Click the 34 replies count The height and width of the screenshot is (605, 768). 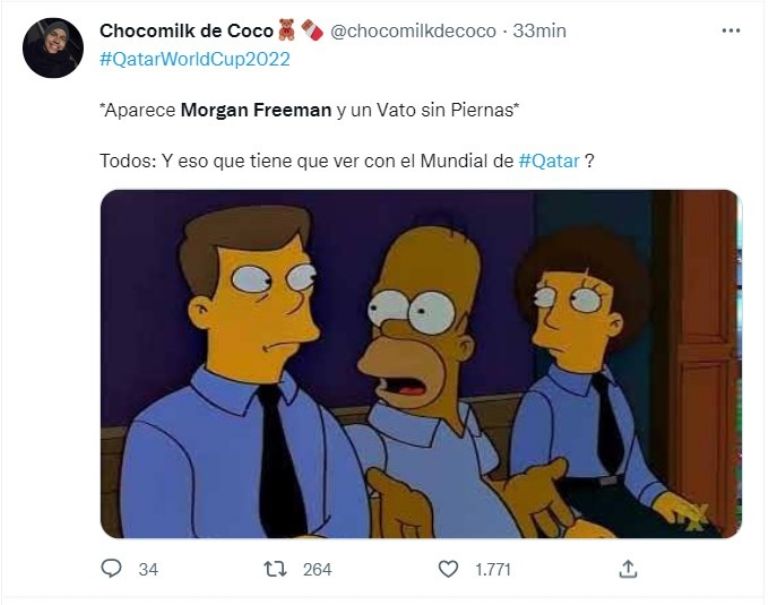[x=148, y=570]
